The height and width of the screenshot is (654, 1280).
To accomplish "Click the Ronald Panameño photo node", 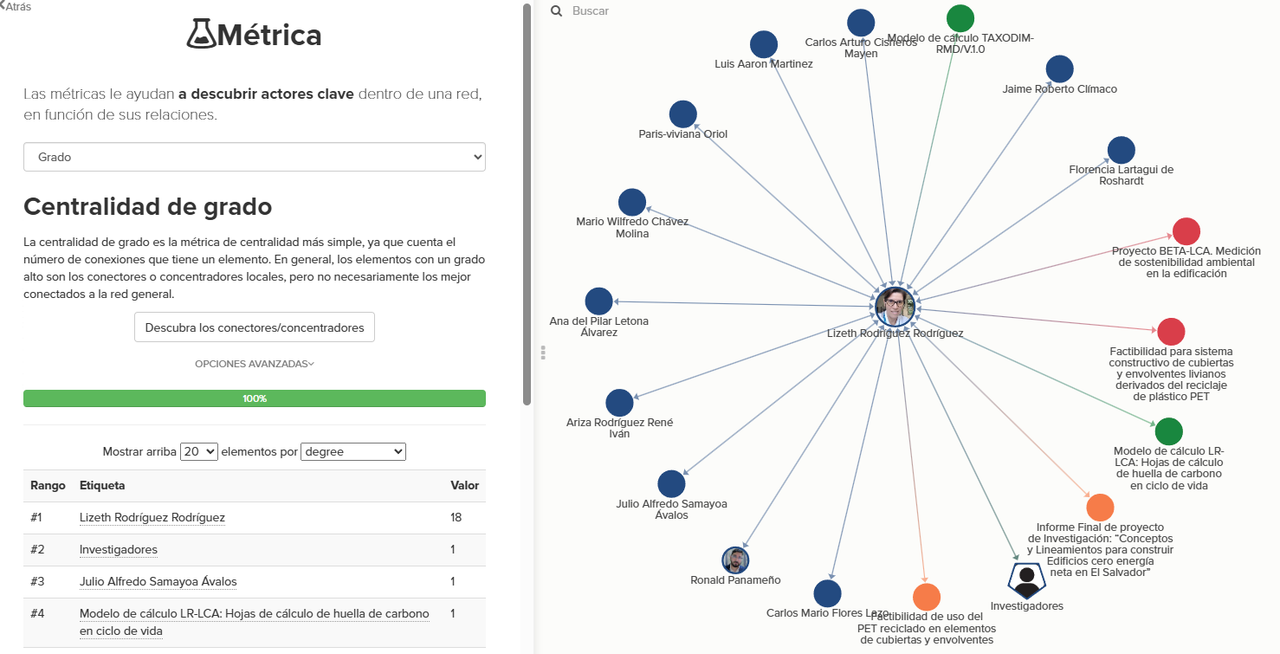I will [735, 560].
